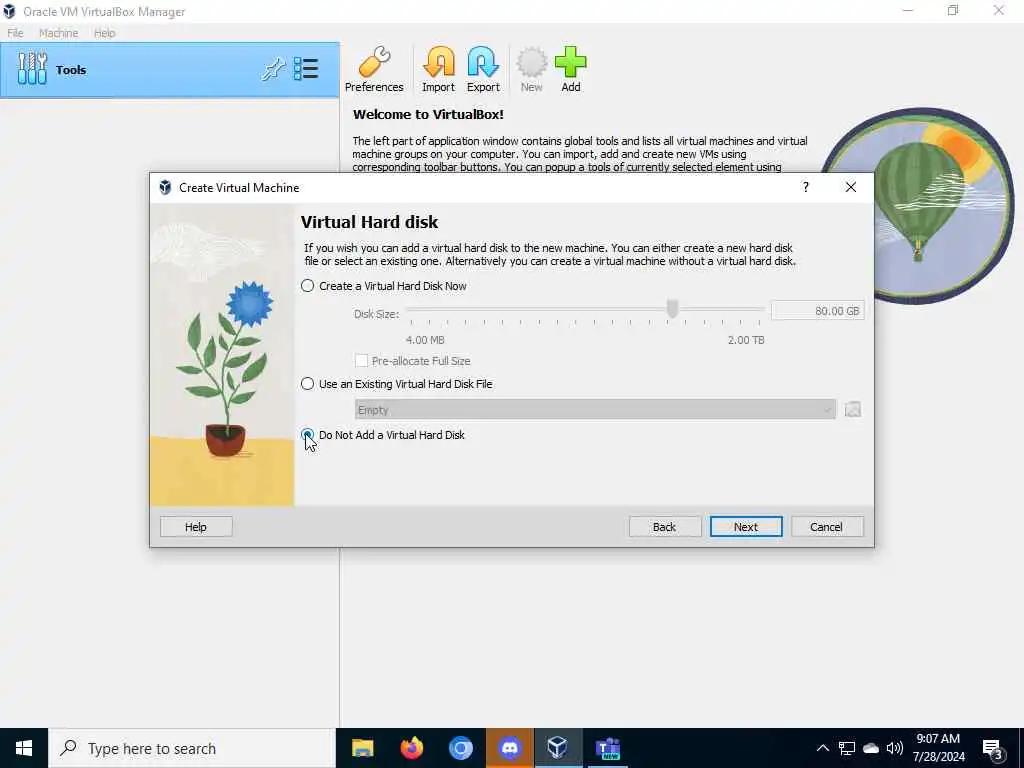Show hidden system tray icons

[x=823, y=748]
